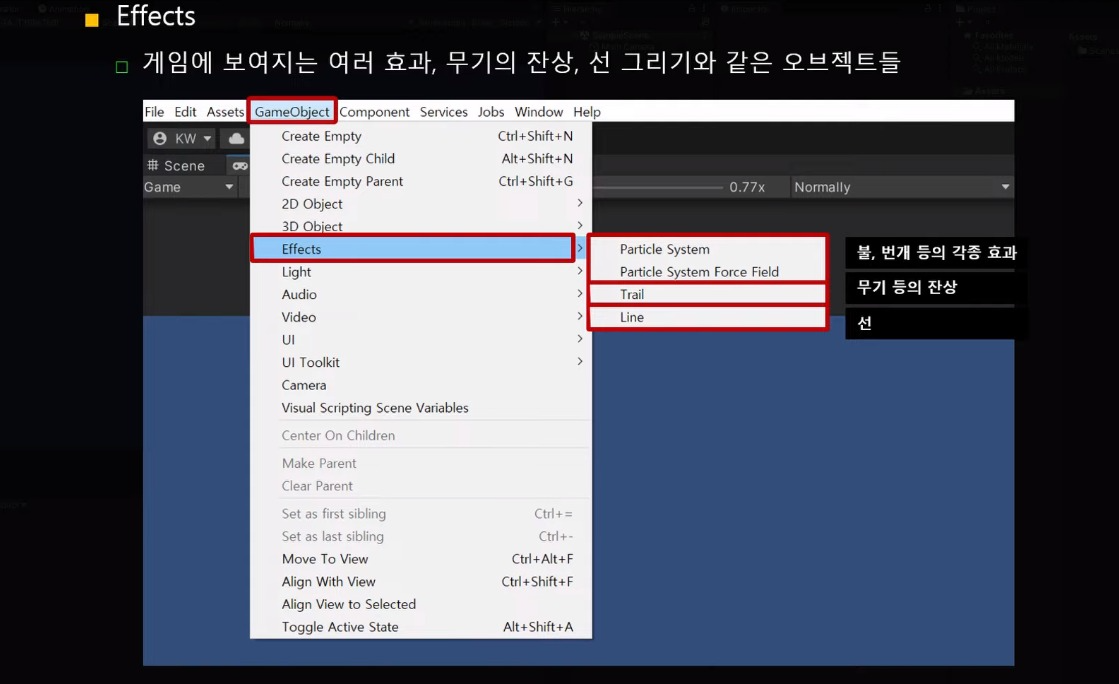Select Trail effect
The image size is (1119, 684).
pyautogui.click(x=707, y=294)
